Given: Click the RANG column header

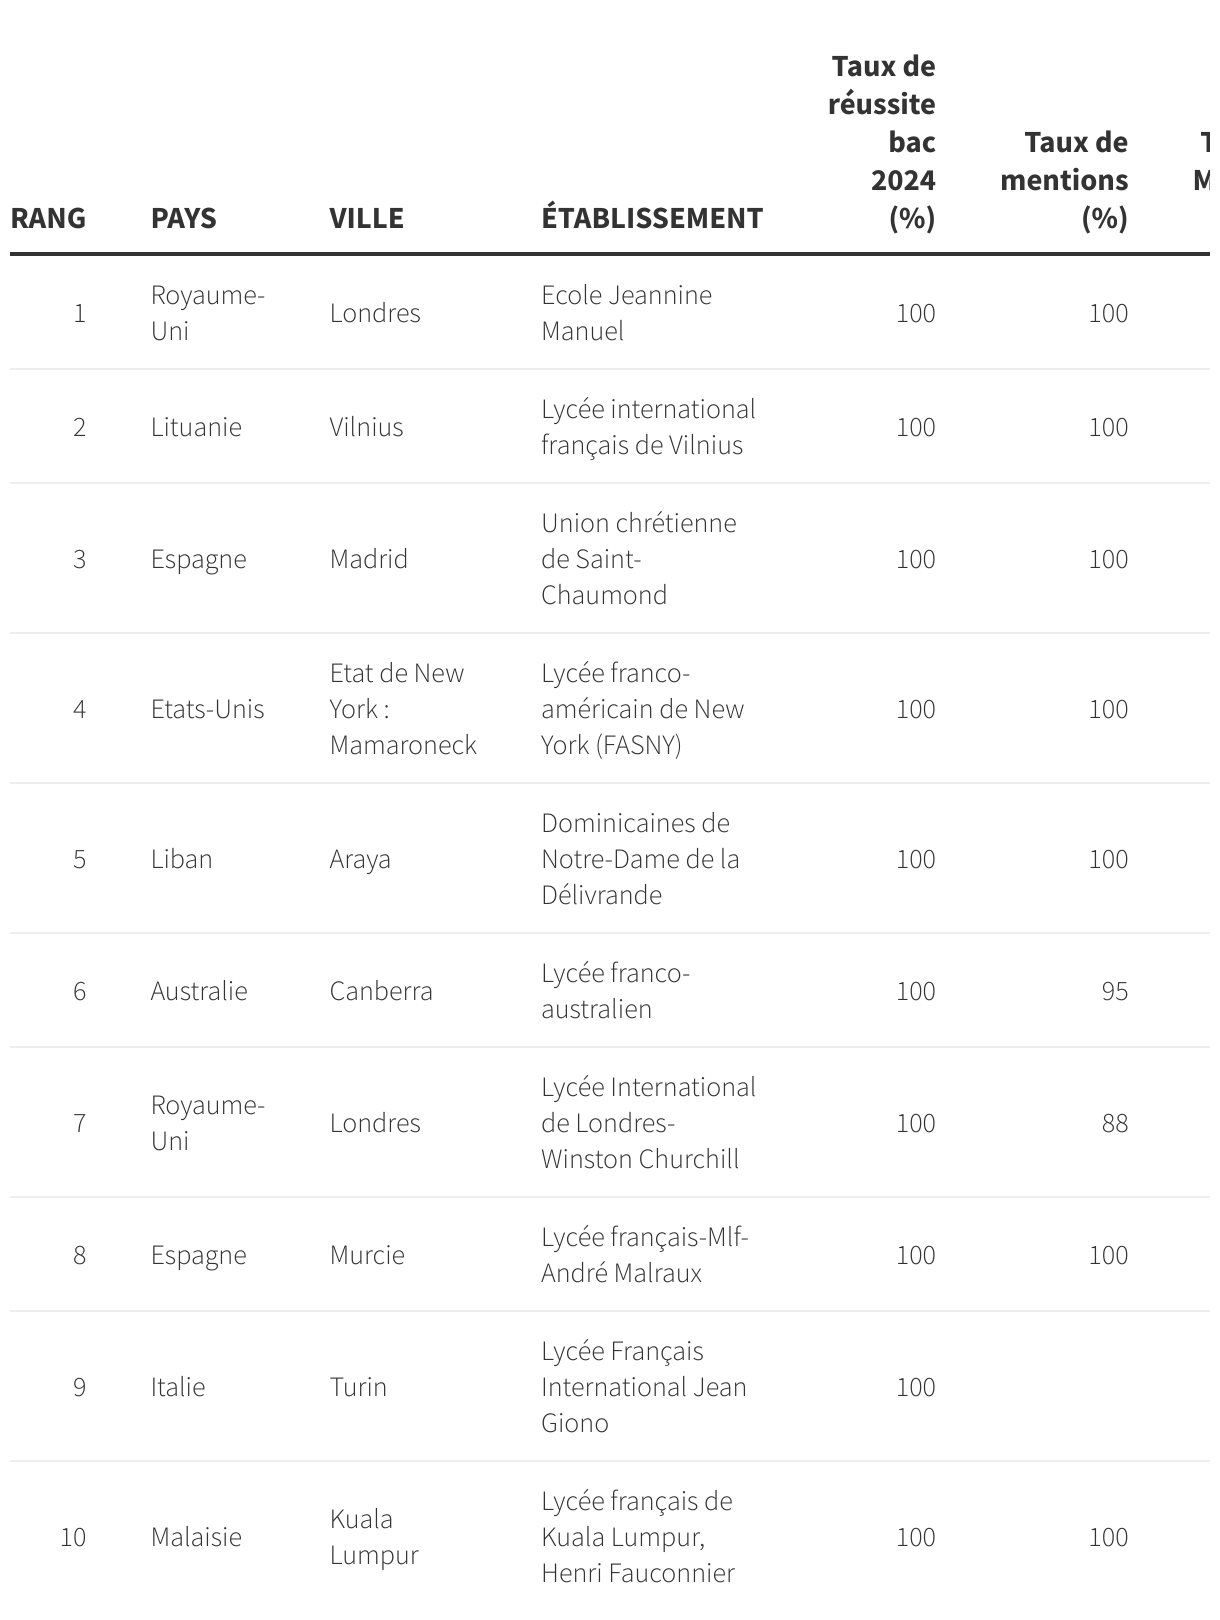Looking at the screenshot, I should (x=48, y=218).
